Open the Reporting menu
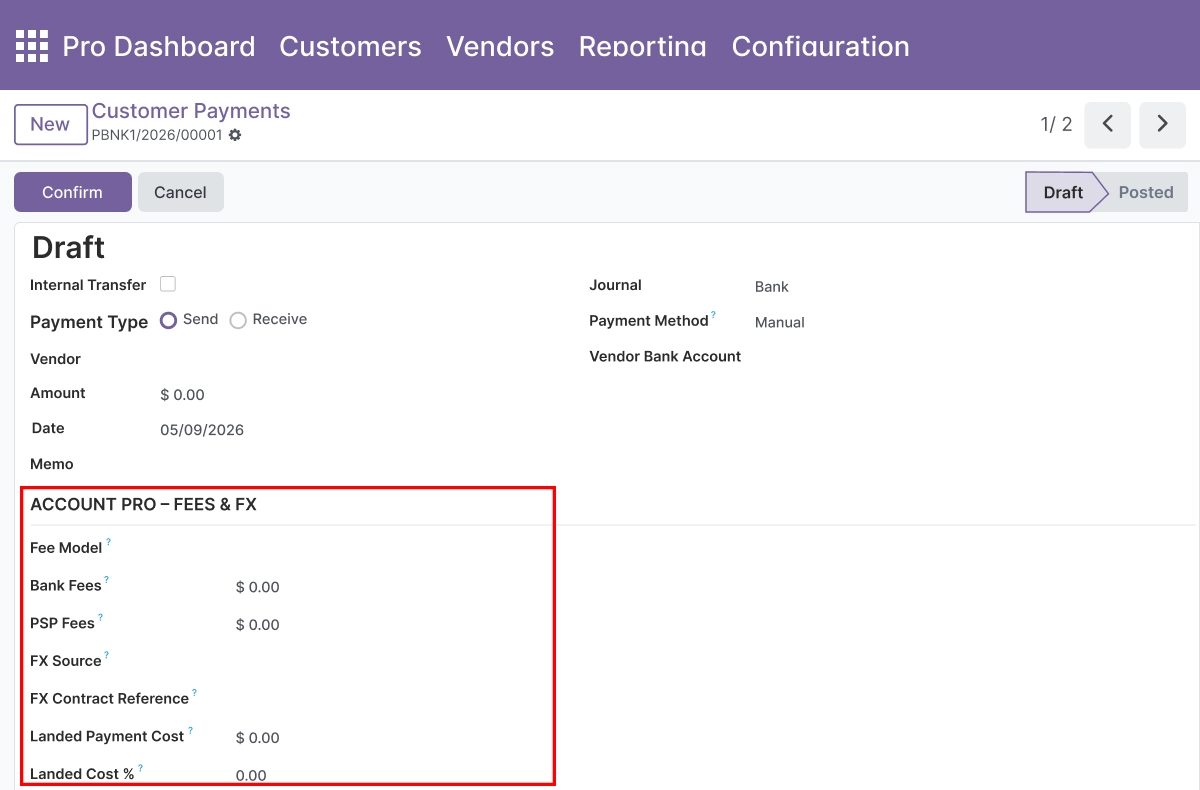The width and height of the screenshot is (1200, 790). [643, 46]
